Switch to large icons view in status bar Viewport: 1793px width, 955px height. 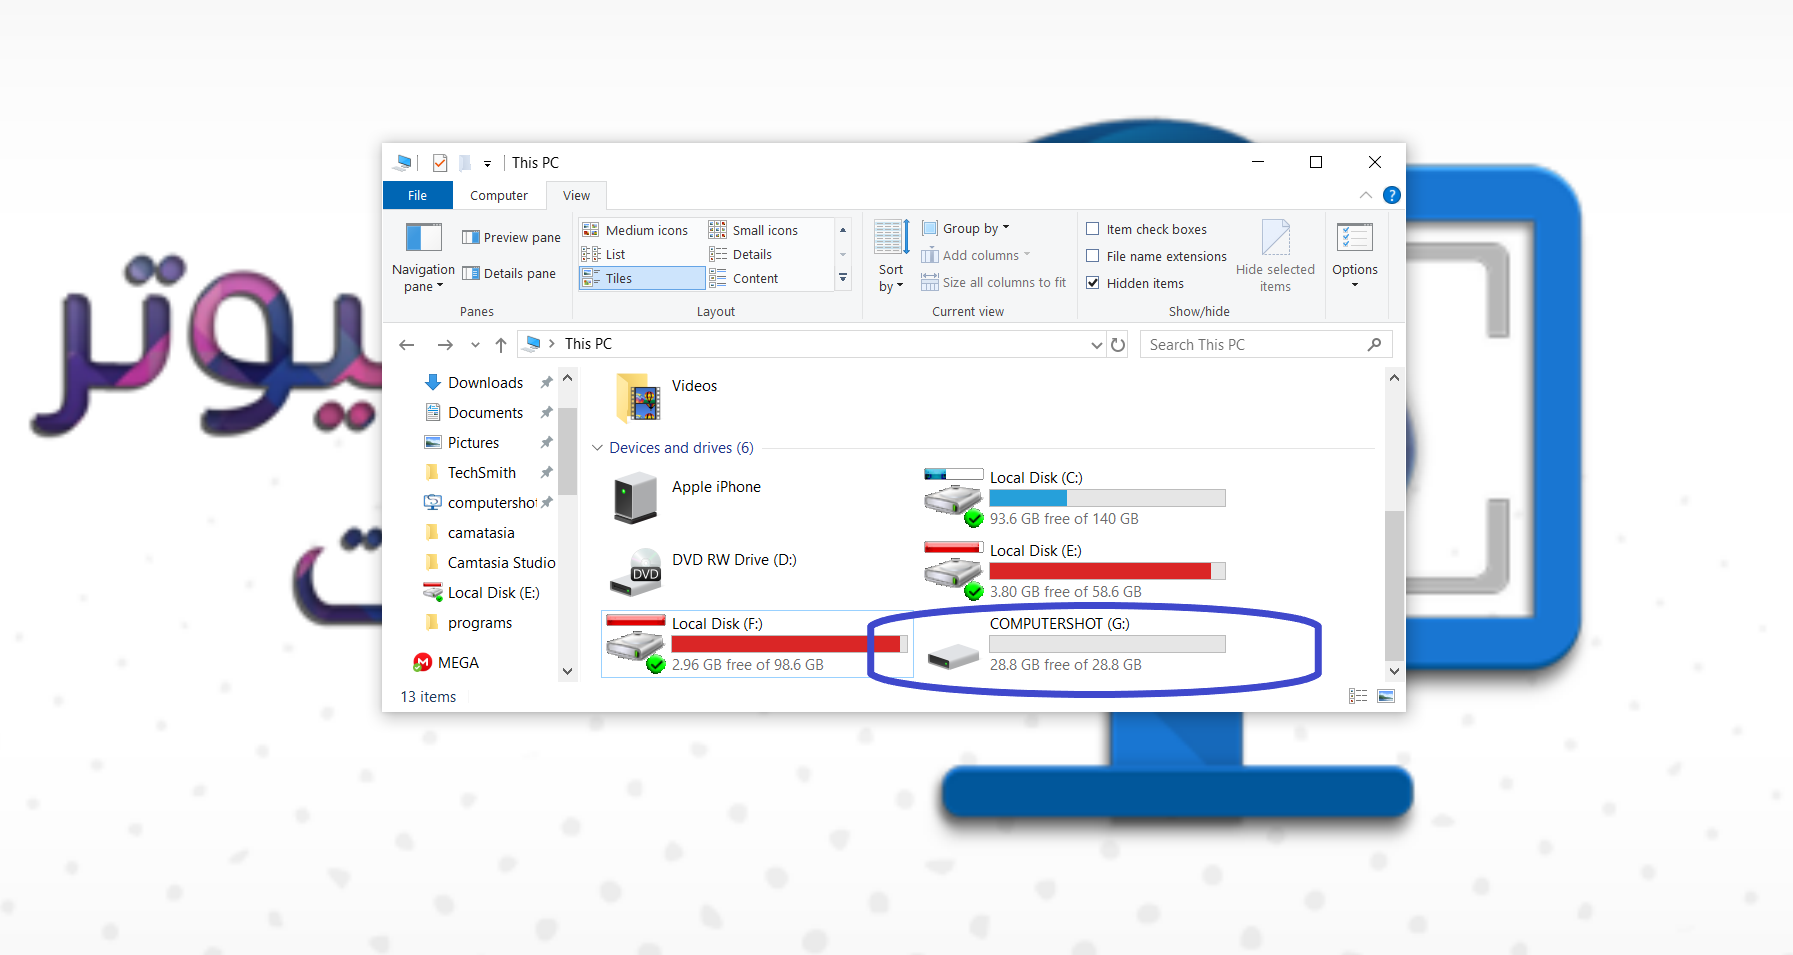[x=1386, y=696]
